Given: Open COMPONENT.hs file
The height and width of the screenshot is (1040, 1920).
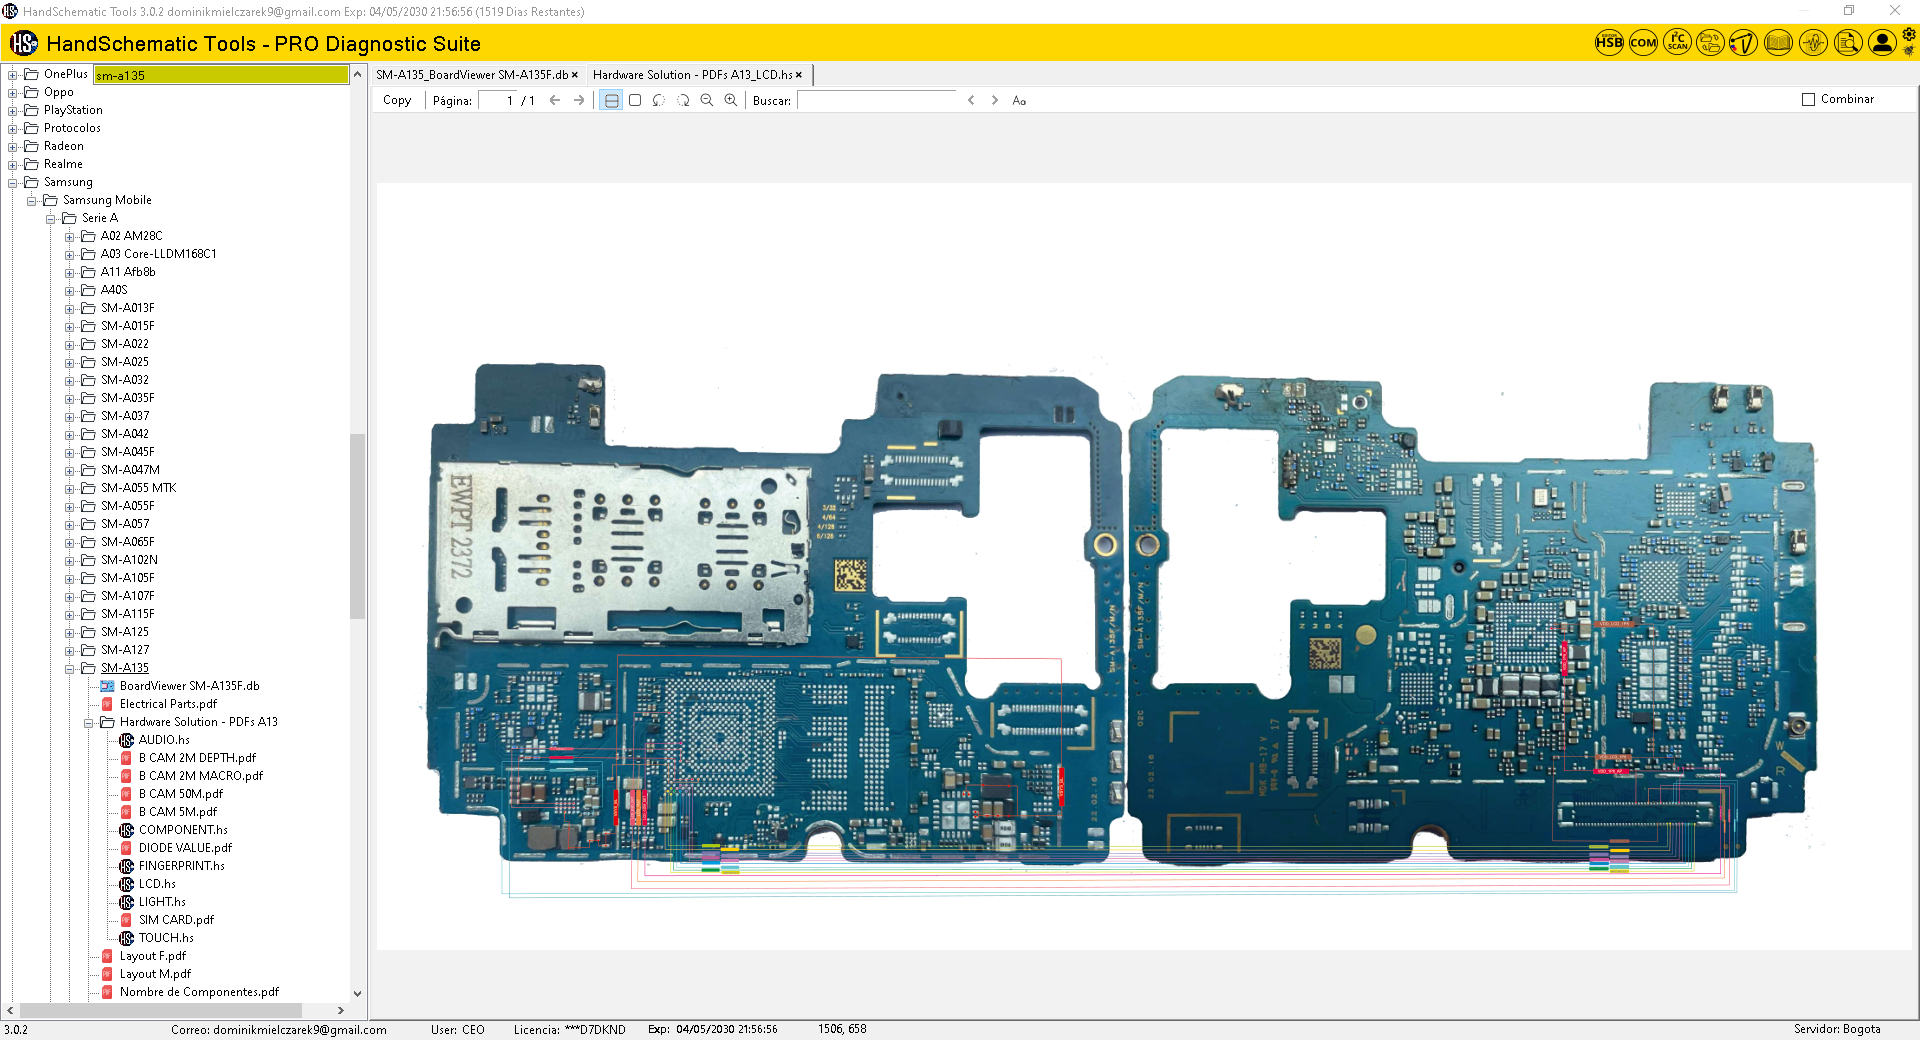Looking at the screenshot, I should (x=183, y=830).
